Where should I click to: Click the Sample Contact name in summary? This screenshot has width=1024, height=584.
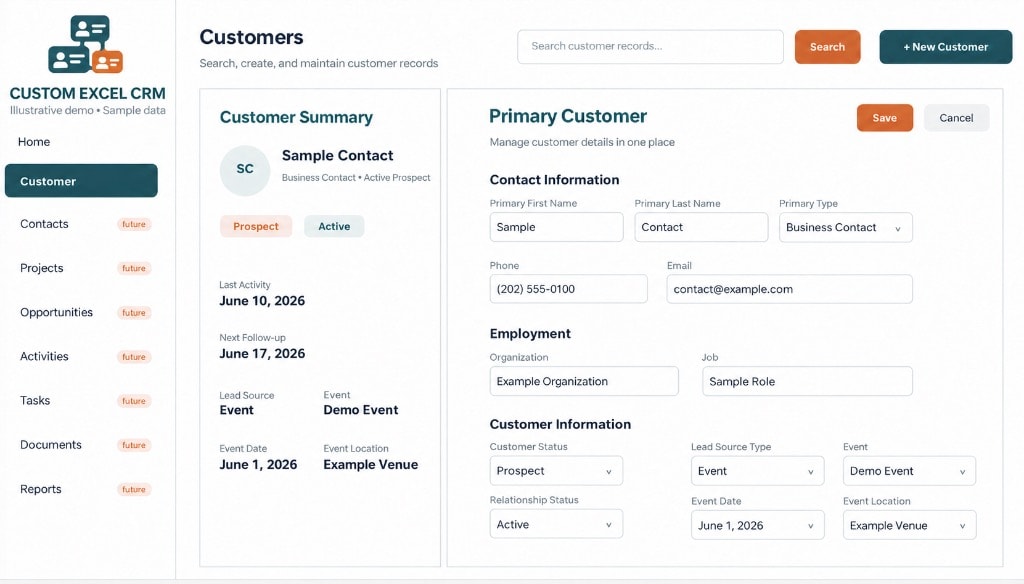[338, 155]
